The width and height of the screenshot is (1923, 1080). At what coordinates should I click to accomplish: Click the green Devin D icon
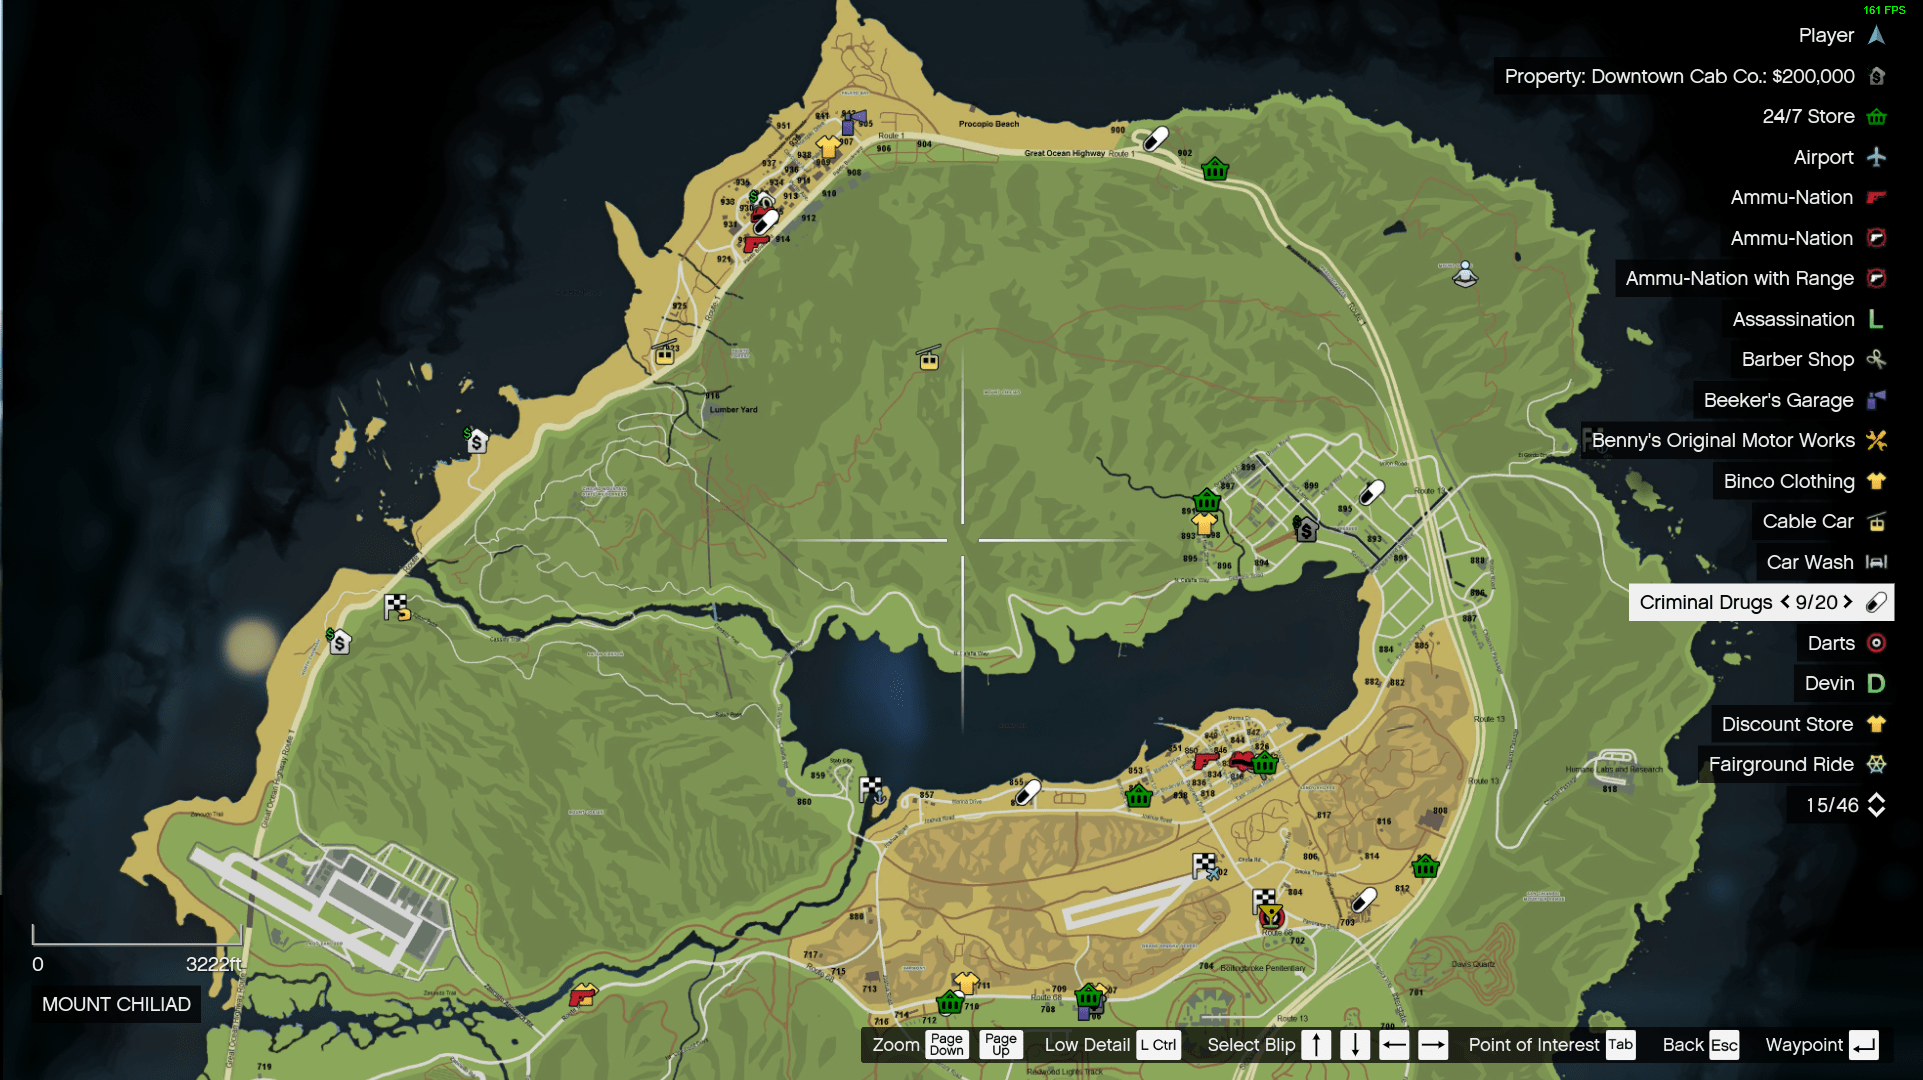[1876, 683]
